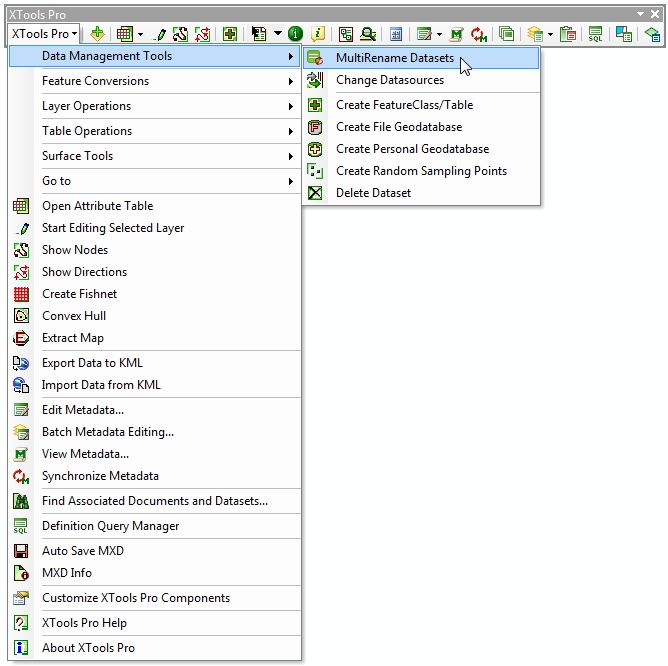Click the Import Data from KML icon
This screenshot has height=666, width=668.
point(21,385)
